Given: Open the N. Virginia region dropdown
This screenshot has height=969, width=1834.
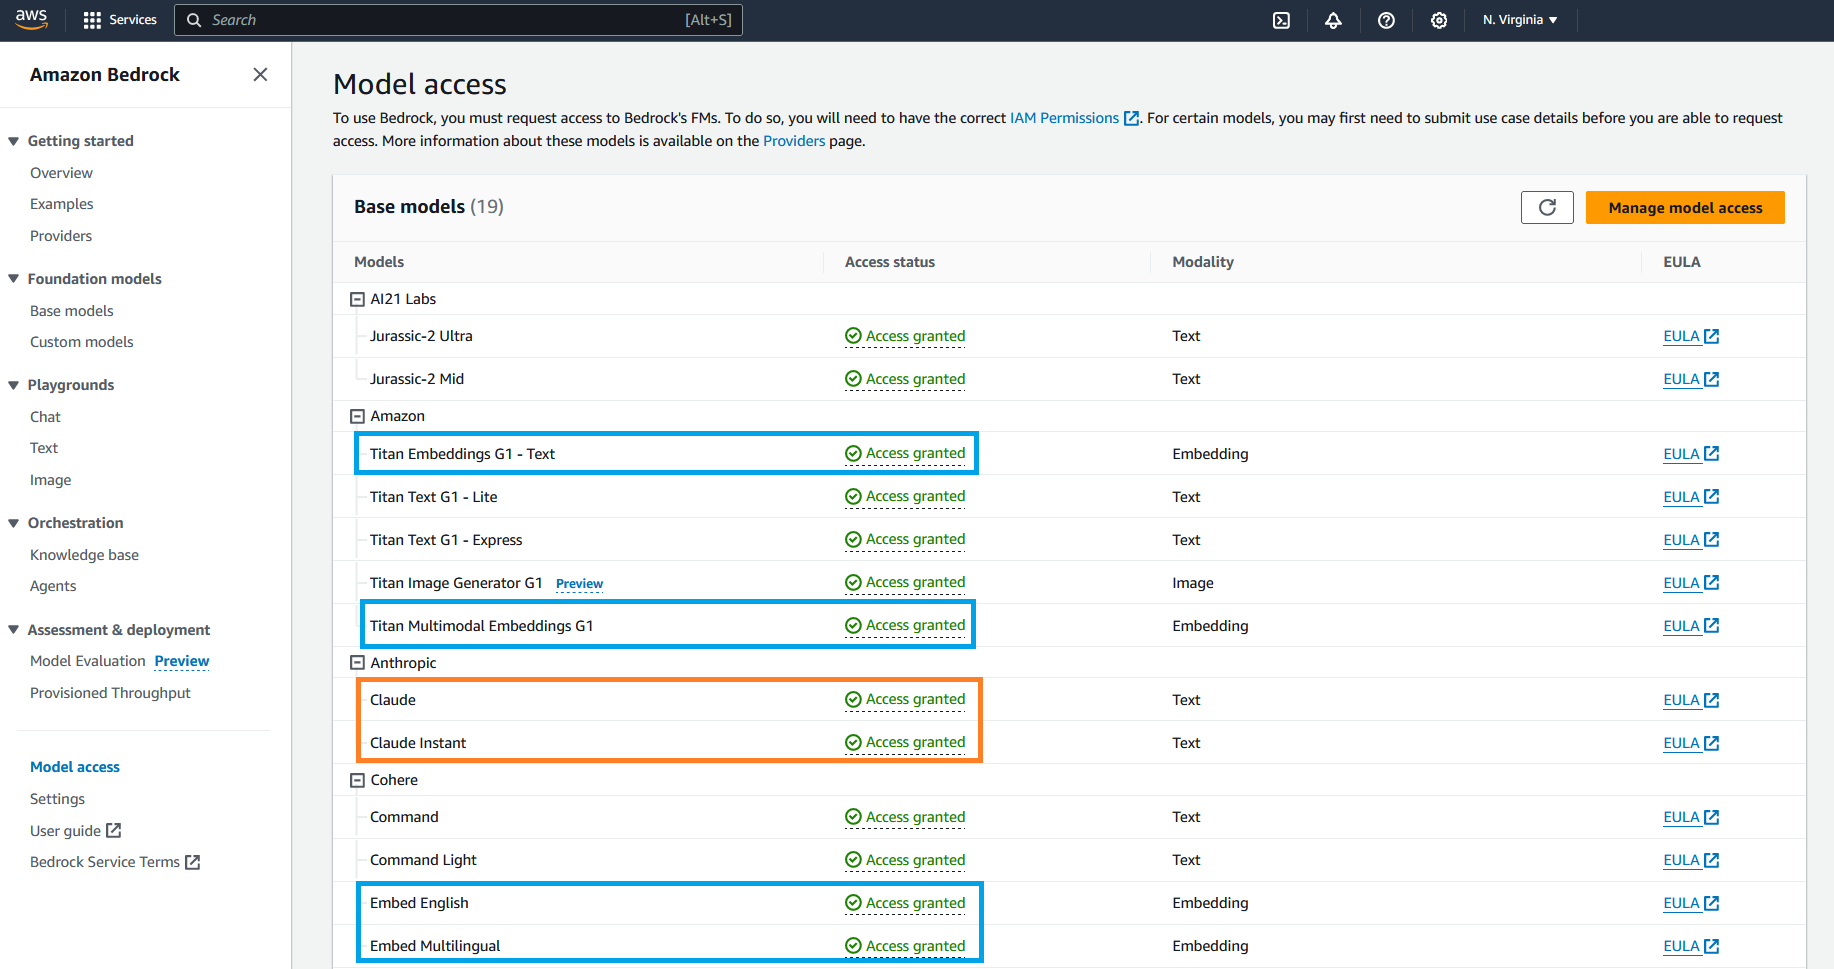Looking at the screenshot, I should [1520, 20].
